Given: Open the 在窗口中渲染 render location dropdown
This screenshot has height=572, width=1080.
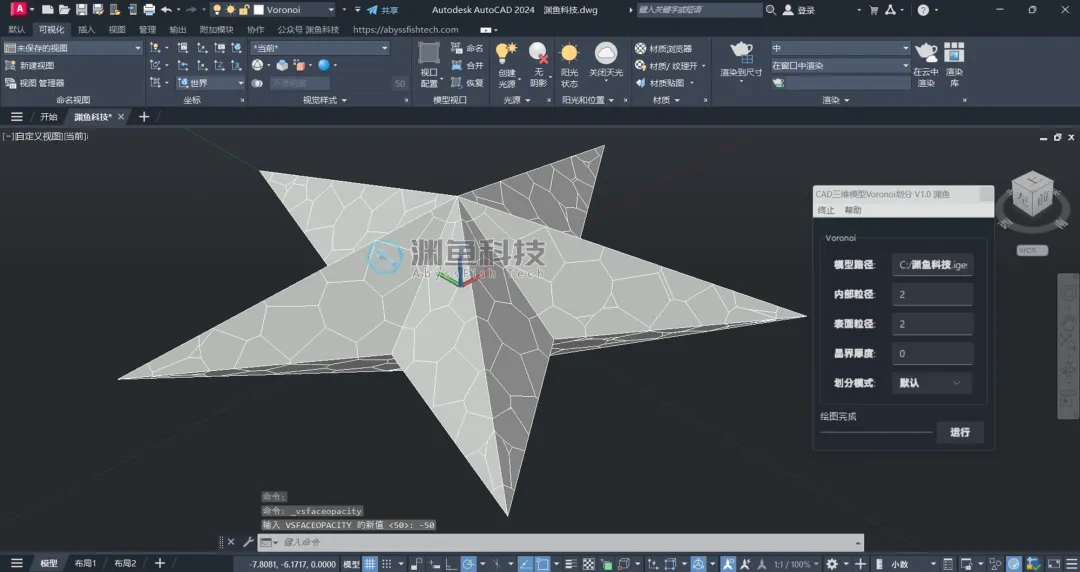Looking at the screenshot, I should [840, 65].
